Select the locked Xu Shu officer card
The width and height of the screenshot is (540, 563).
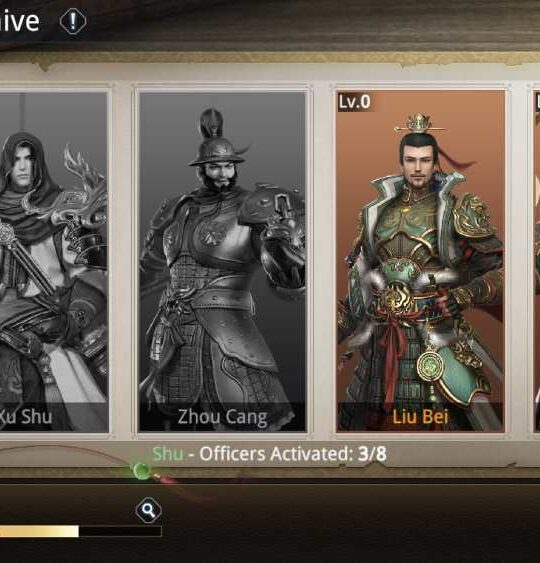pyautogui.click(x=53, y=261)
